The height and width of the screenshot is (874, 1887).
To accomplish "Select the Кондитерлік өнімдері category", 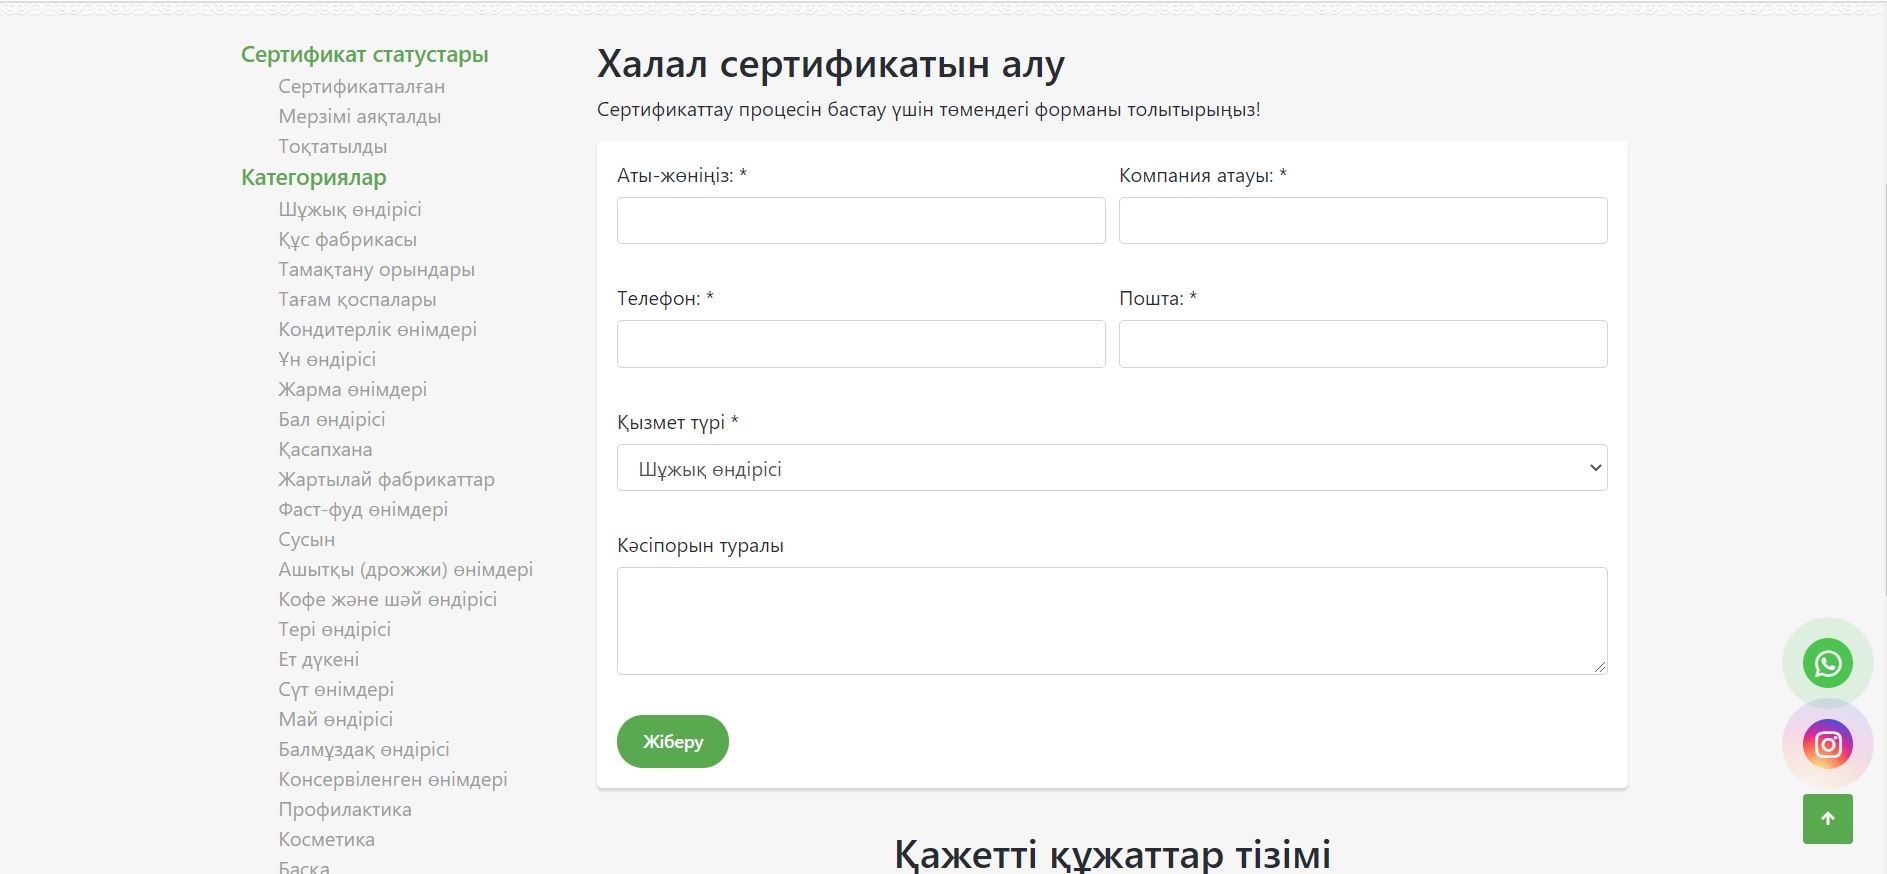I will pos(377,330).
